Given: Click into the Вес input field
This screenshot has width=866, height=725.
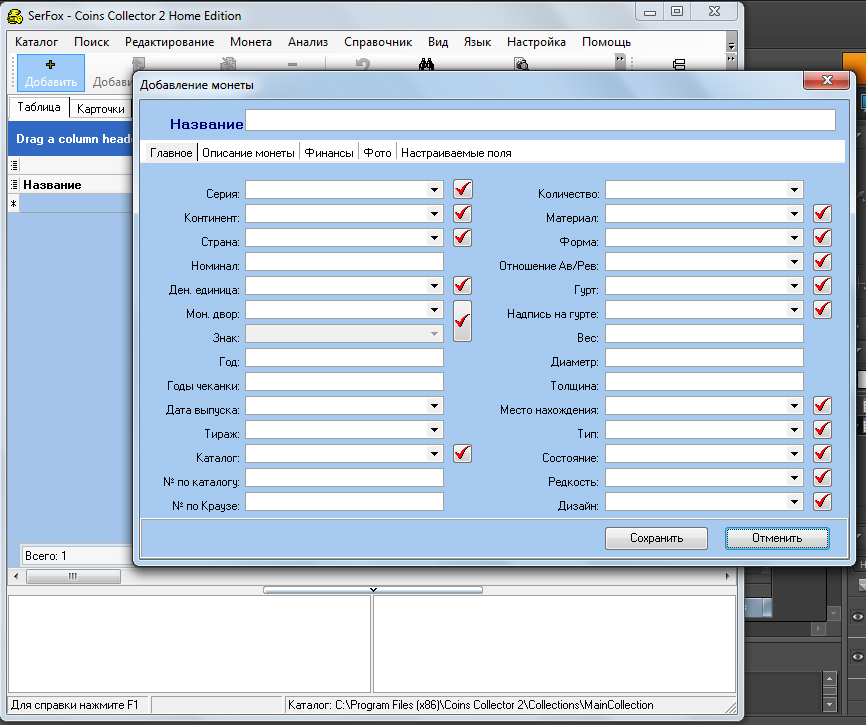Looking at the screenshot, I should click(704, 334).
